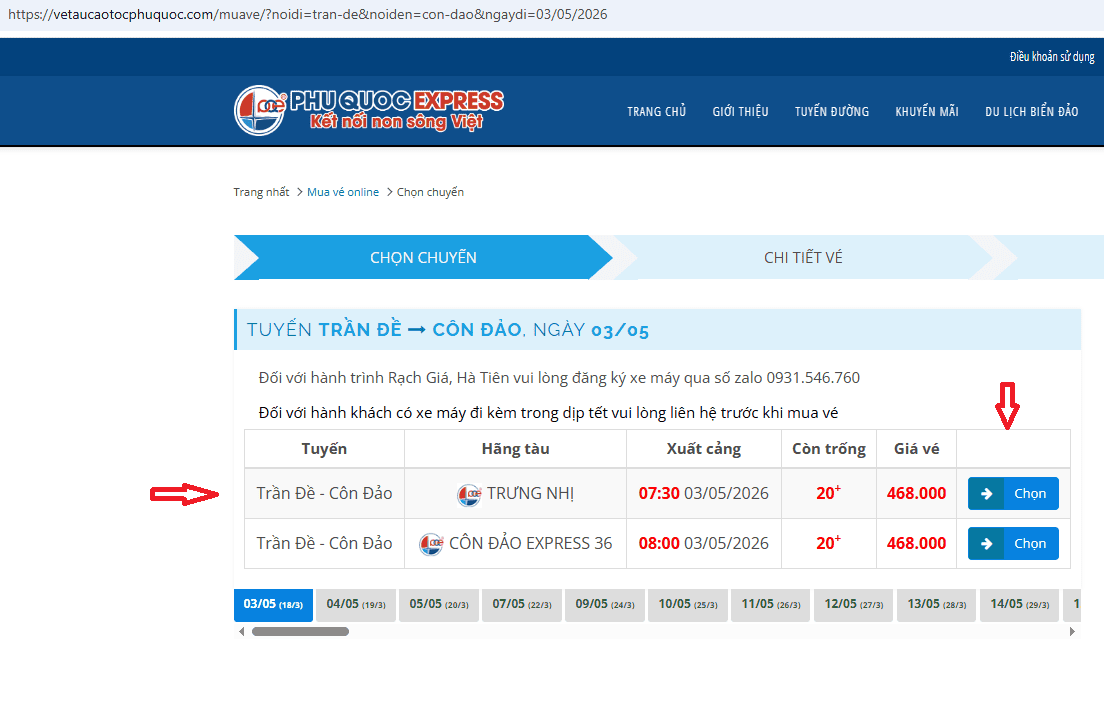Open the Giới thiệu menu item
The image size is (1104, 725).
(x=740, y=111)
